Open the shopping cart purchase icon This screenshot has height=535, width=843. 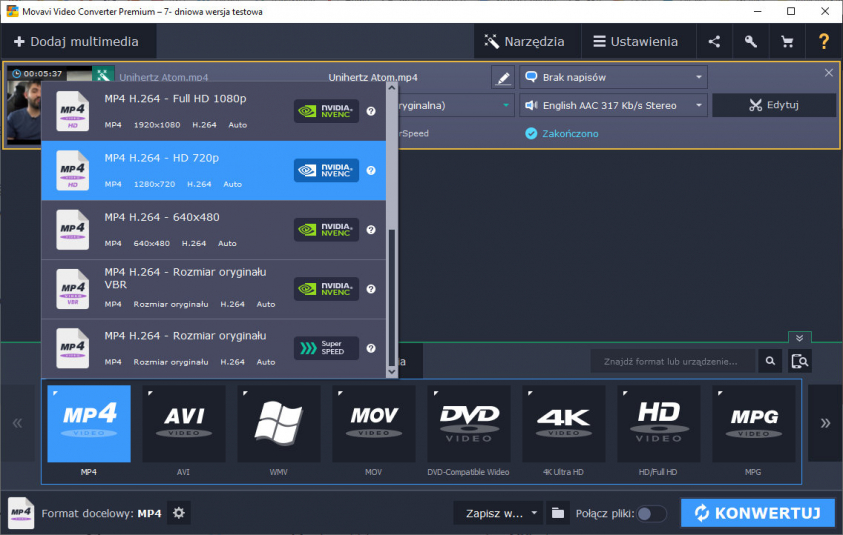[x=787, y=42]
